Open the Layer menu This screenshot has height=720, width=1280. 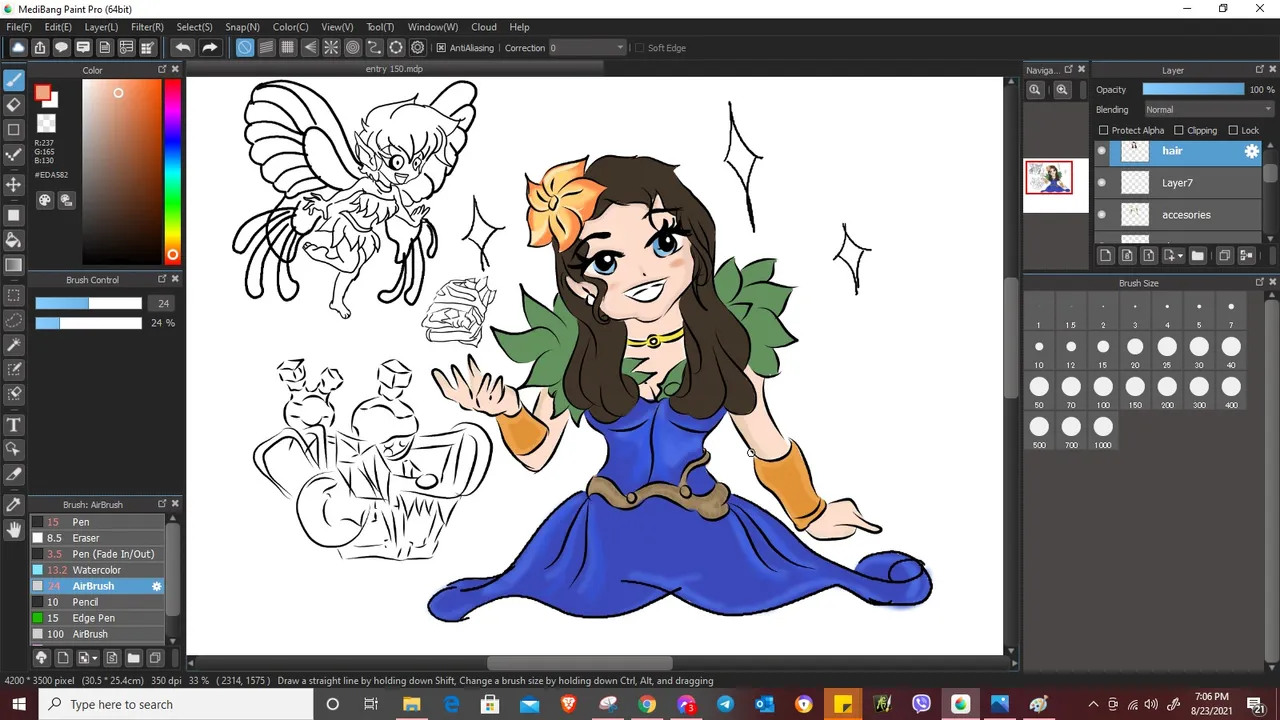[101, 27]
